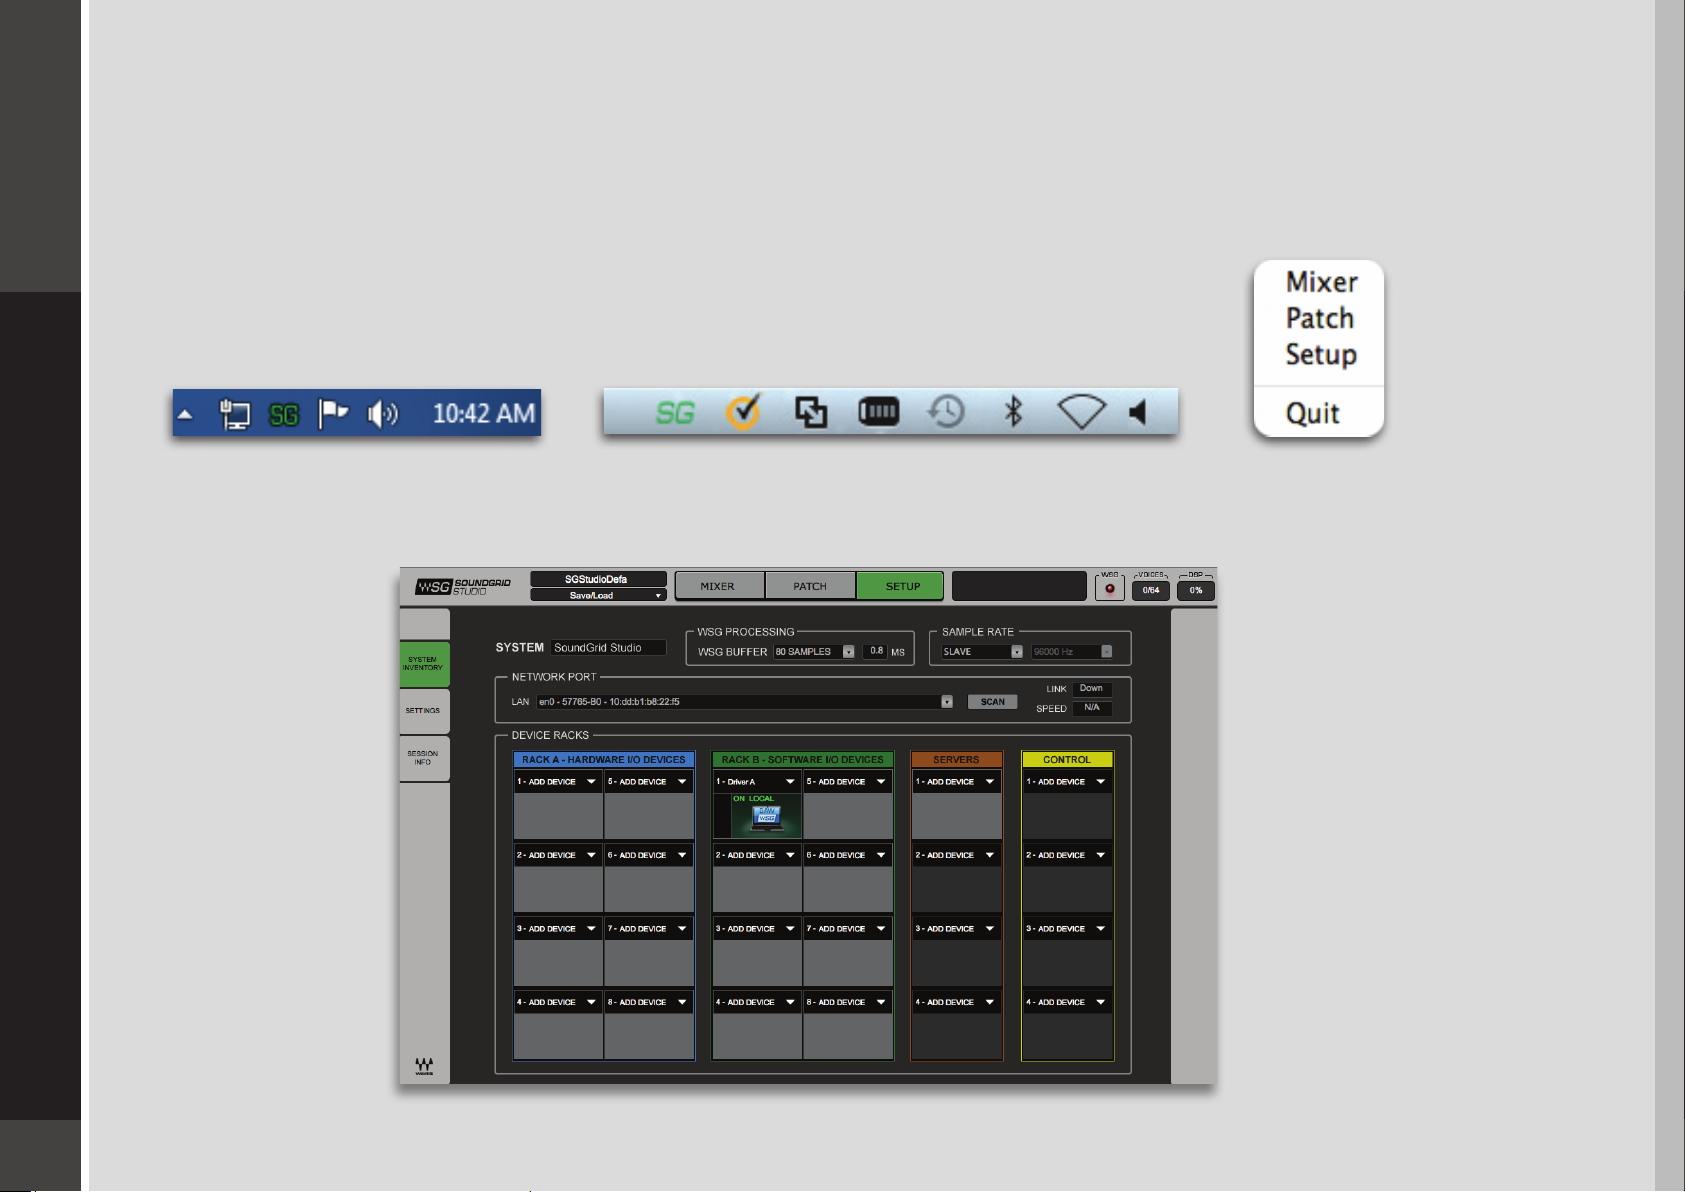Open the Driver A slot dropdown in Rack B
This screenshot has height=1192, width=1685.
(756, 782)
